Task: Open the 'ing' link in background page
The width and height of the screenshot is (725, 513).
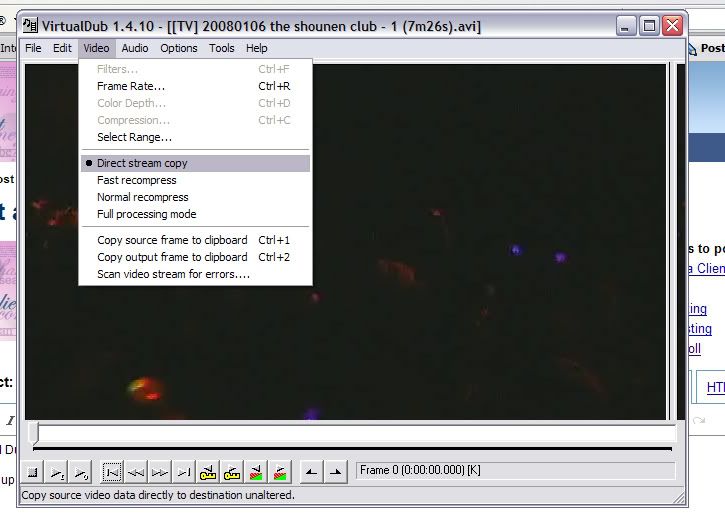Action: 698,309
